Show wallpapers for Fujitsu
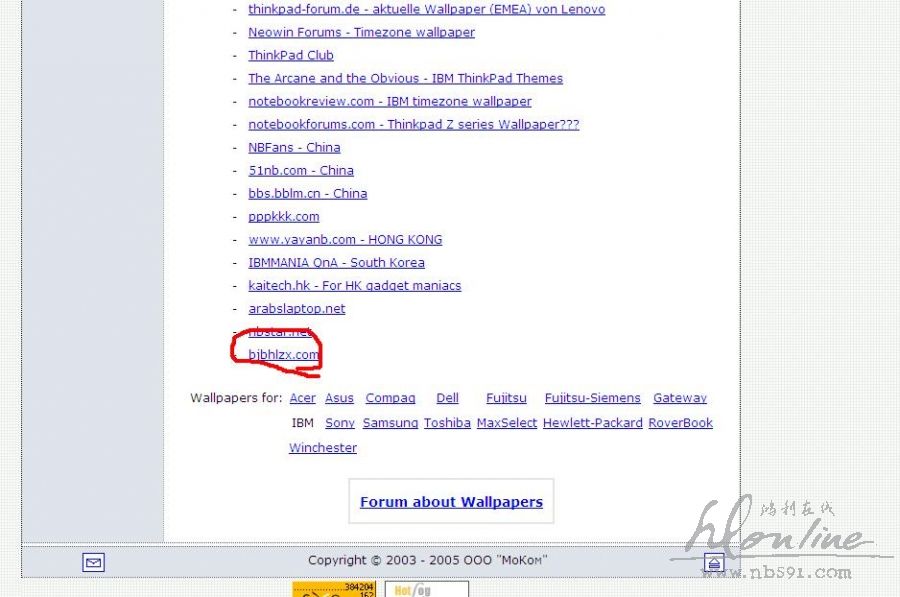900x597 pixels. point(506,398)
